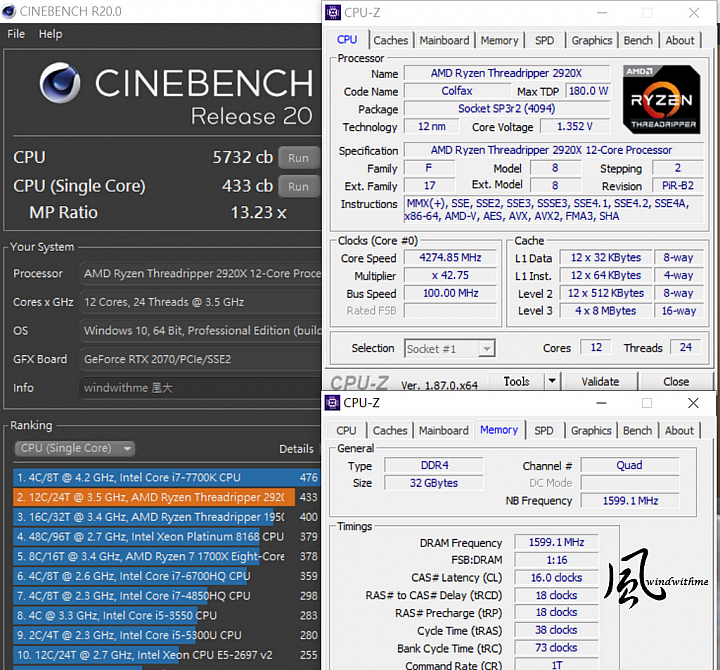Click the ranking Details button
This screenshot has height=670, width=720.
[296, 449]
